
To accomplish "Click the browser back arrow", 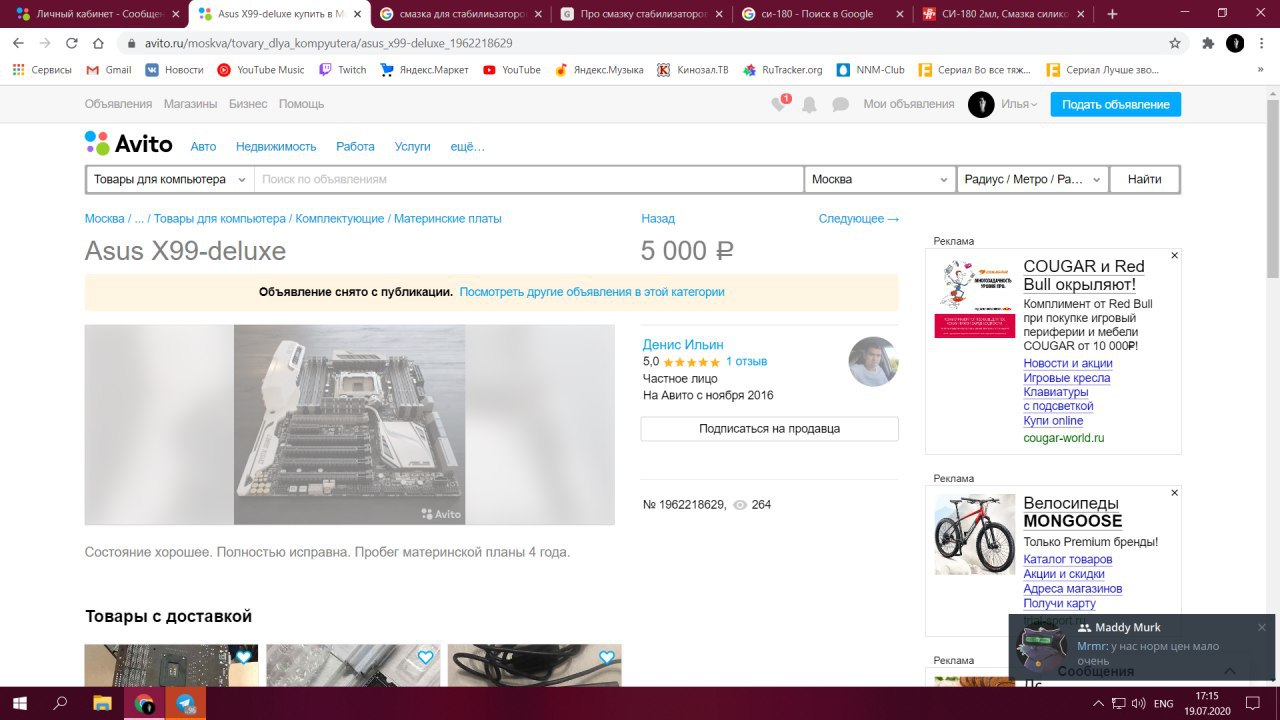I will (x=18, y=43).
